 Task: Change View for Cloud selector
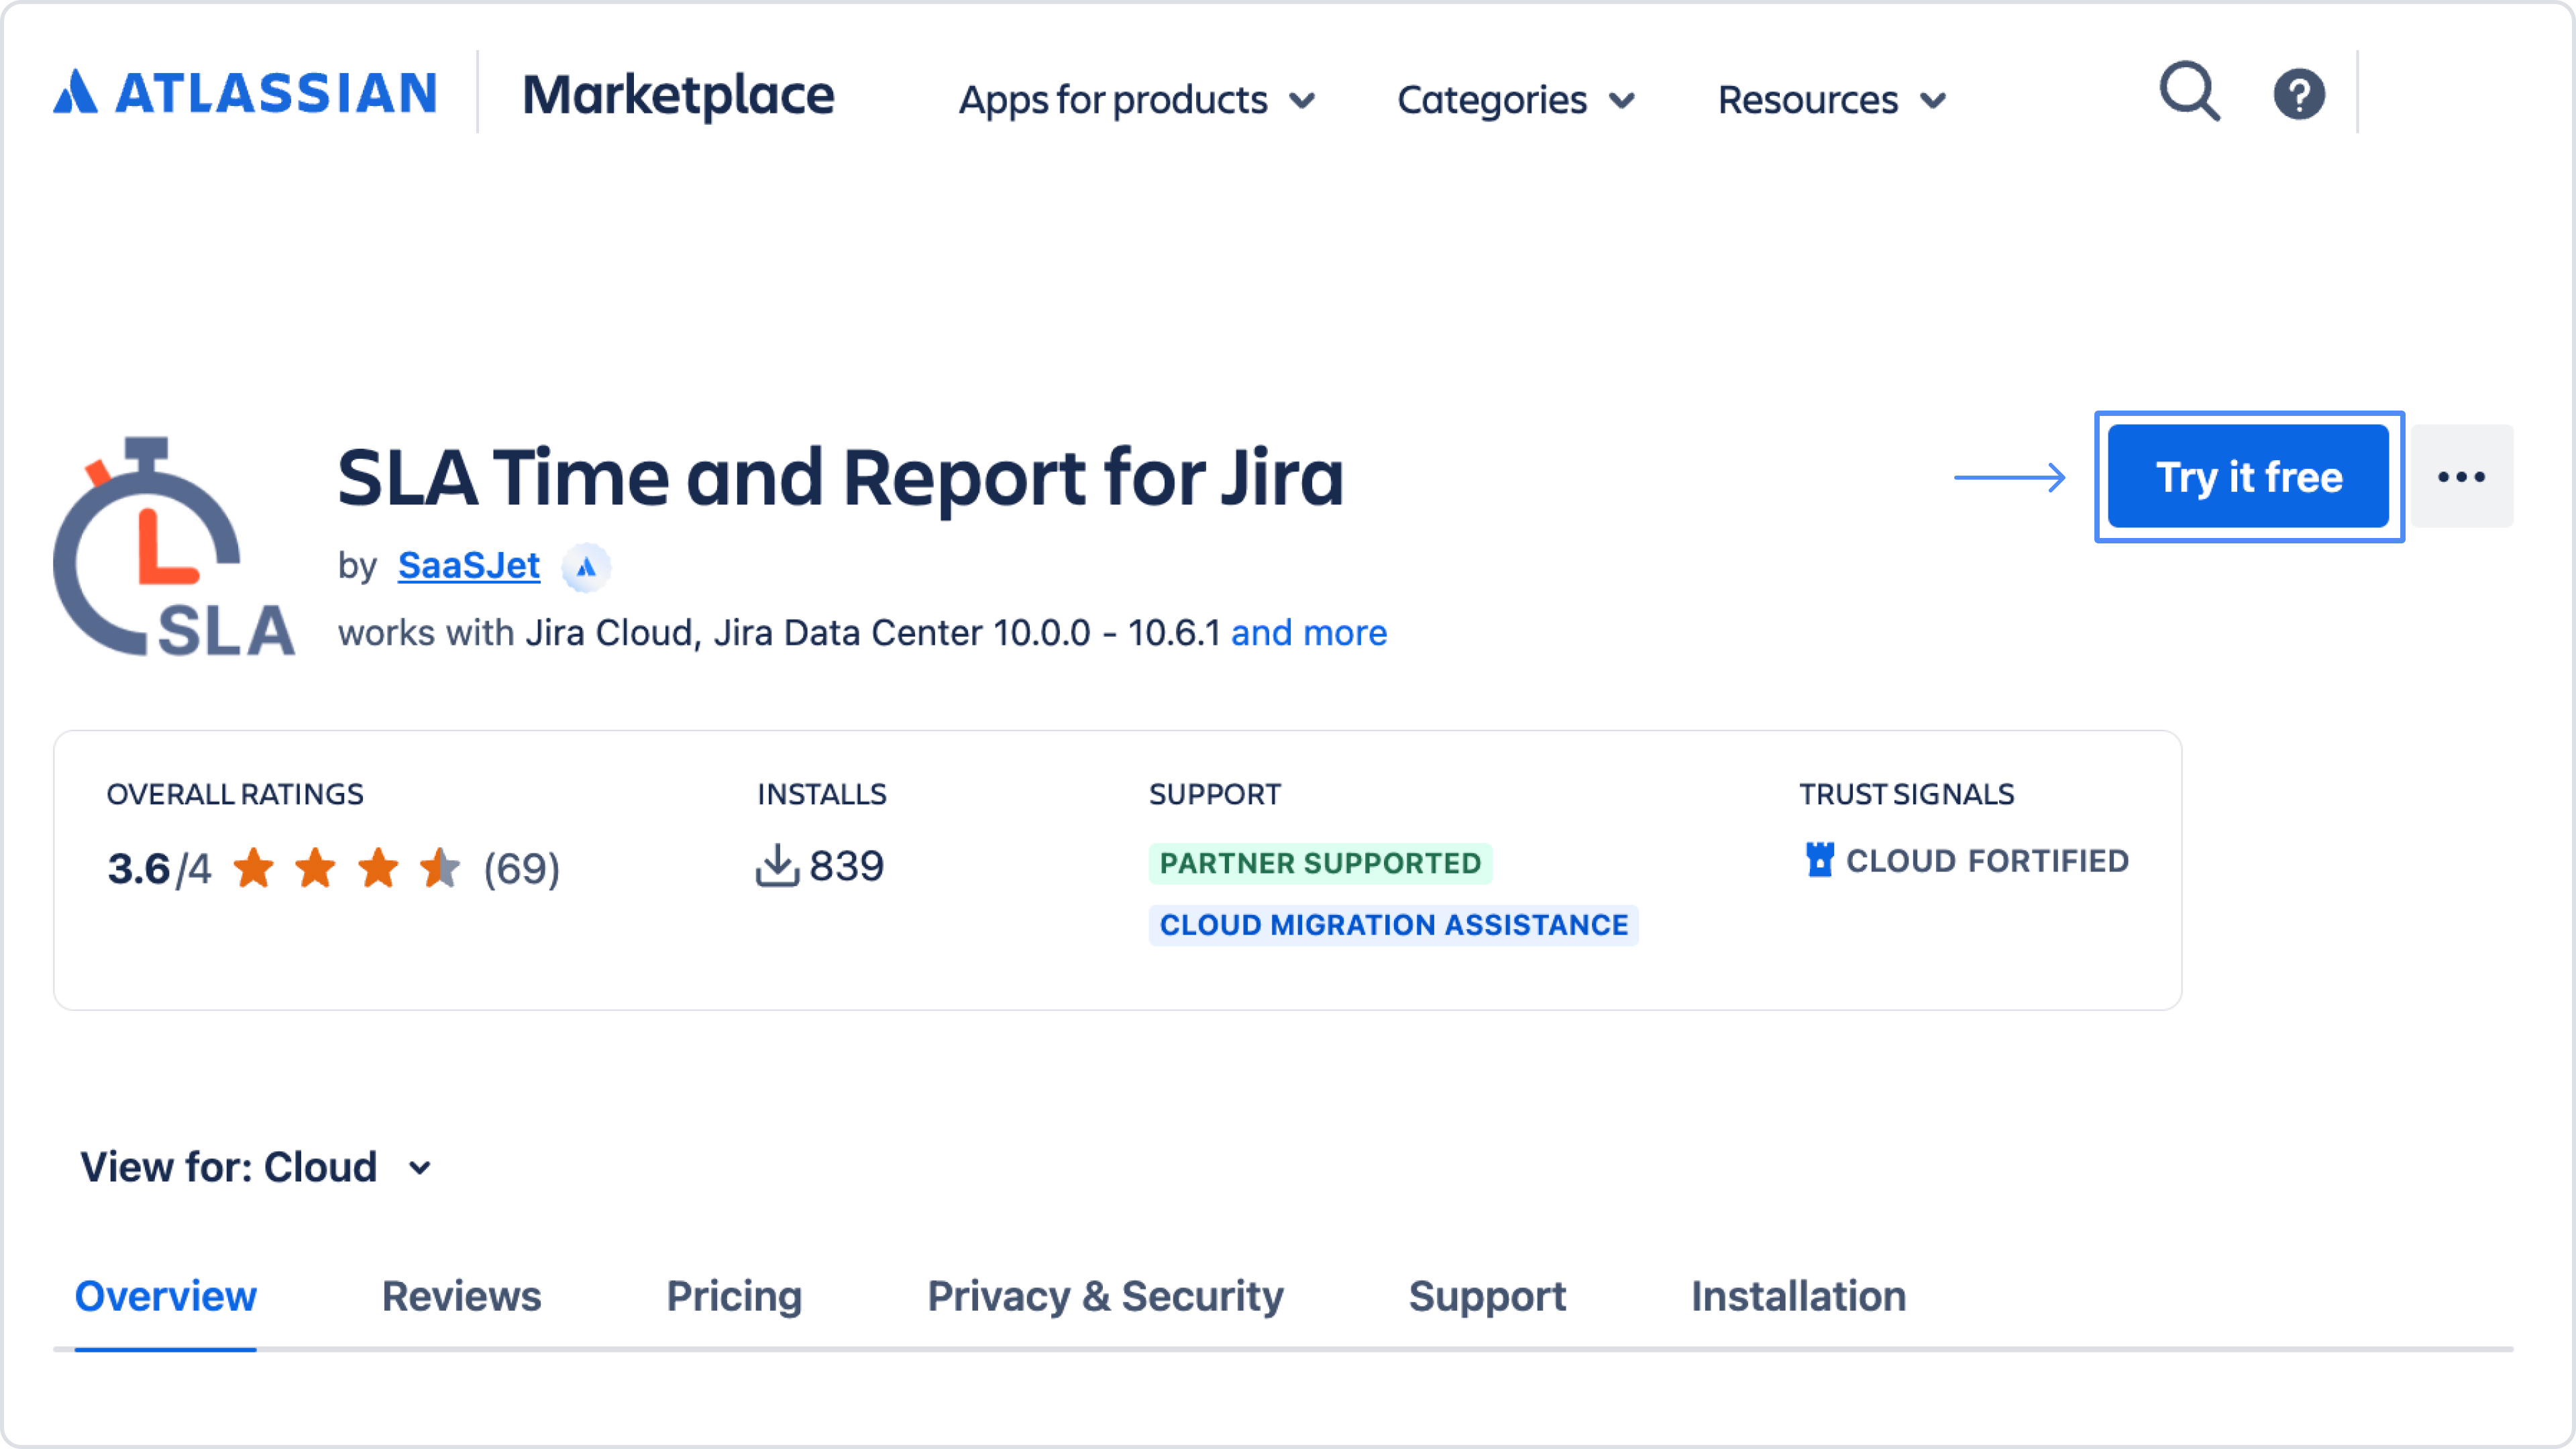[x=255, y=1167]
